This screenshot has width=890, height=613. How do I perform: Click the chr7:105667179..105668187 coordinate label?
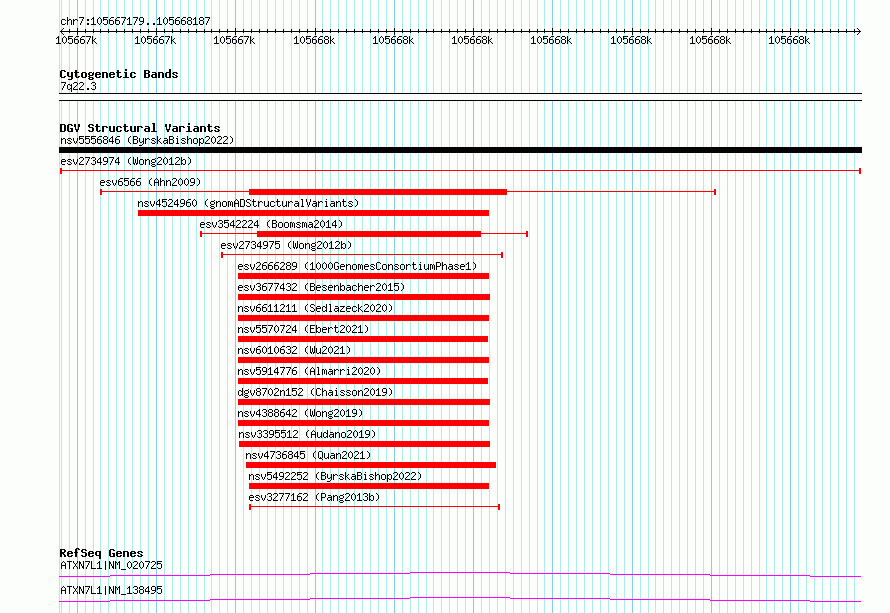coord(135,21)
